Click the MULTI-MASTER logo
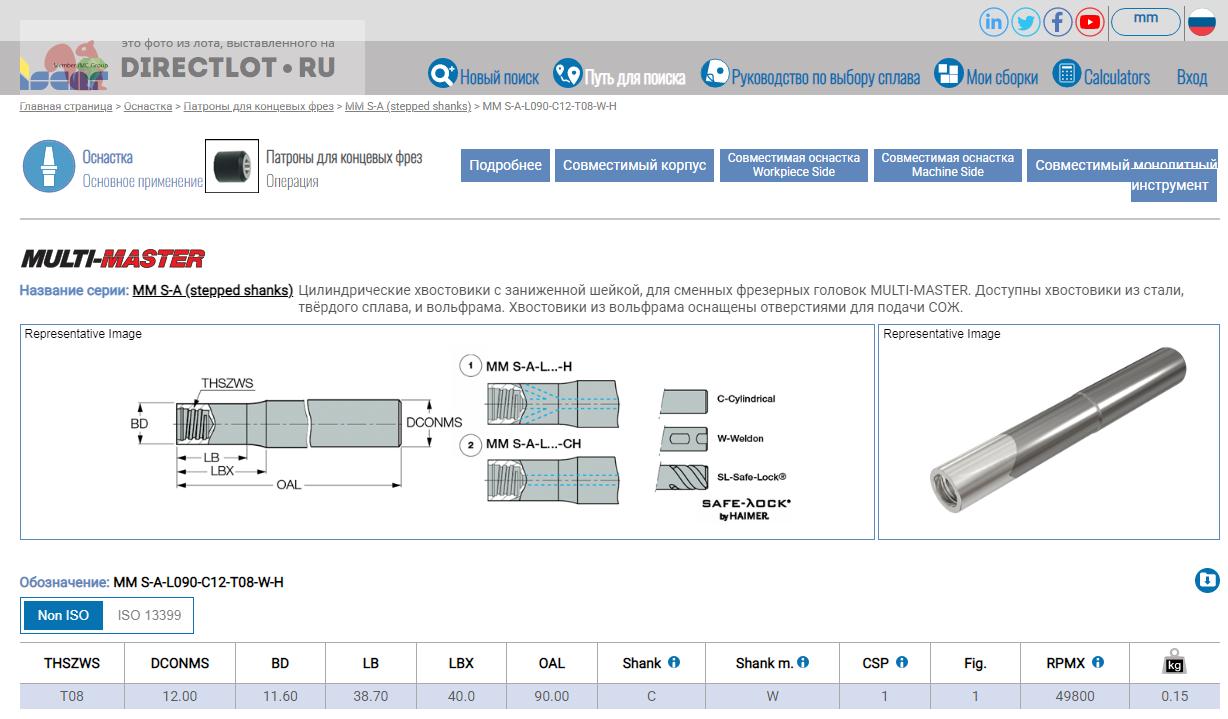The width and height of the screenshot is (1228, 719). click(x=113, y=259)
